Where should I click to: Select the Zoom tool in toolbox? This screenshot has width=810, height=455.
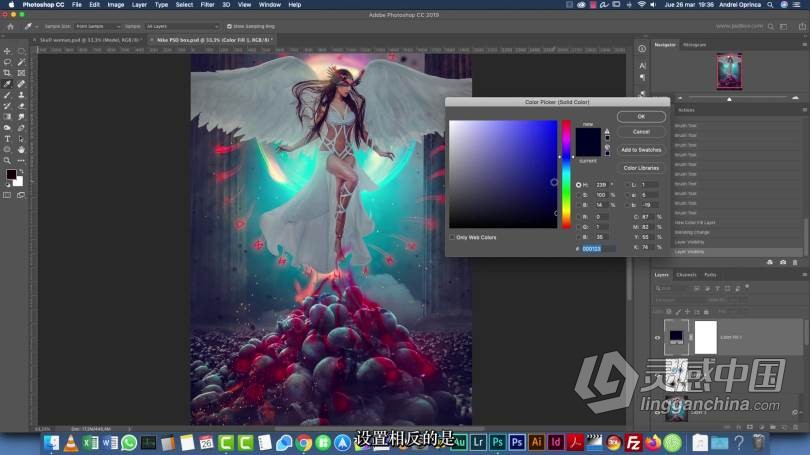tap(7, 161)
